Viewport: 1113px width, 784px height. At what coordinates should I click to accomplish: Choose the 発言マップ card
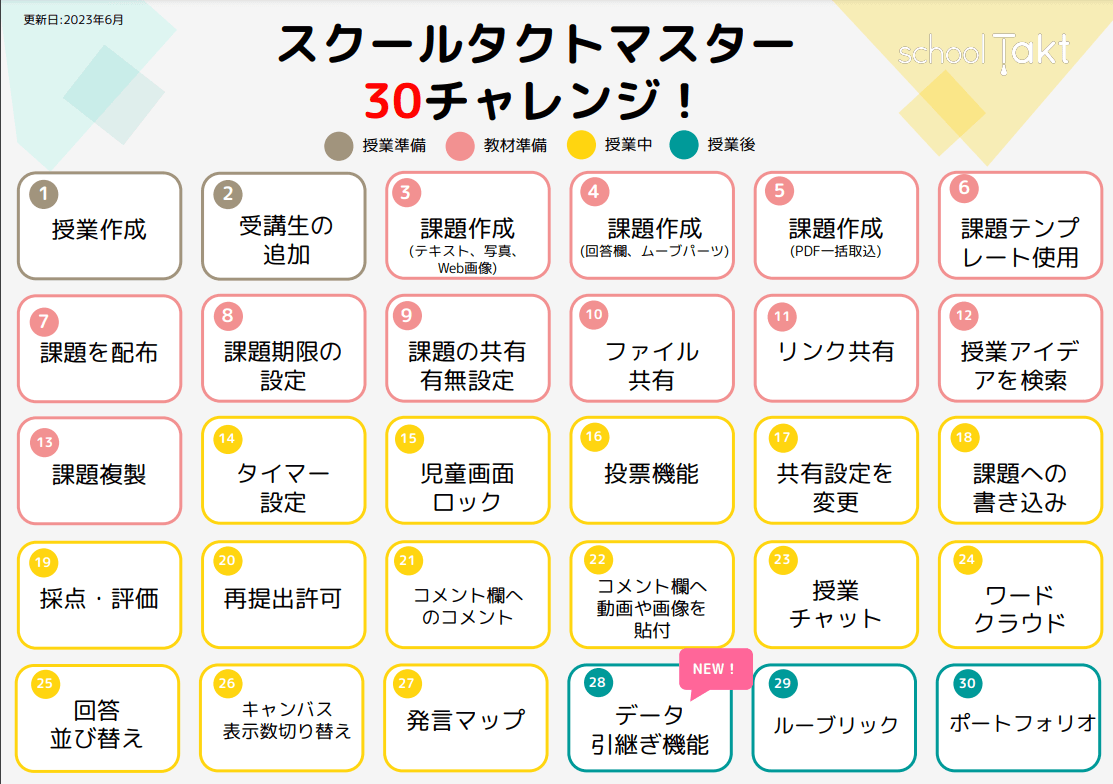click(466, 718)
